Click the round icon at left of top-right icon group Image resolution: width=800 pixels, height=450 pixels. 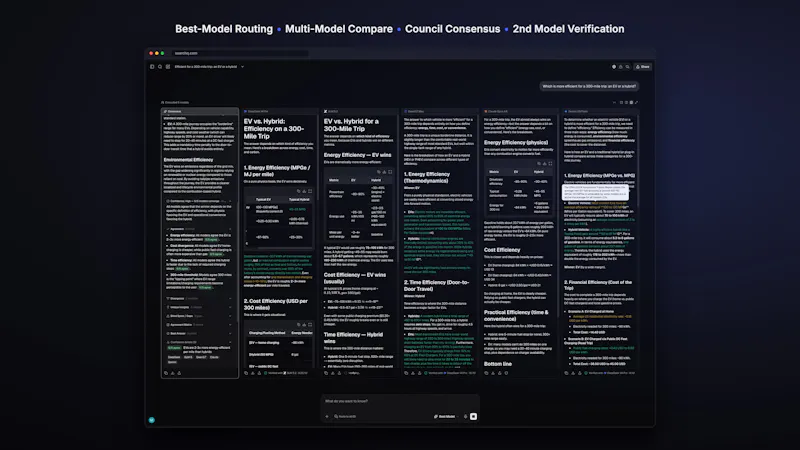[x=614, y=67]
